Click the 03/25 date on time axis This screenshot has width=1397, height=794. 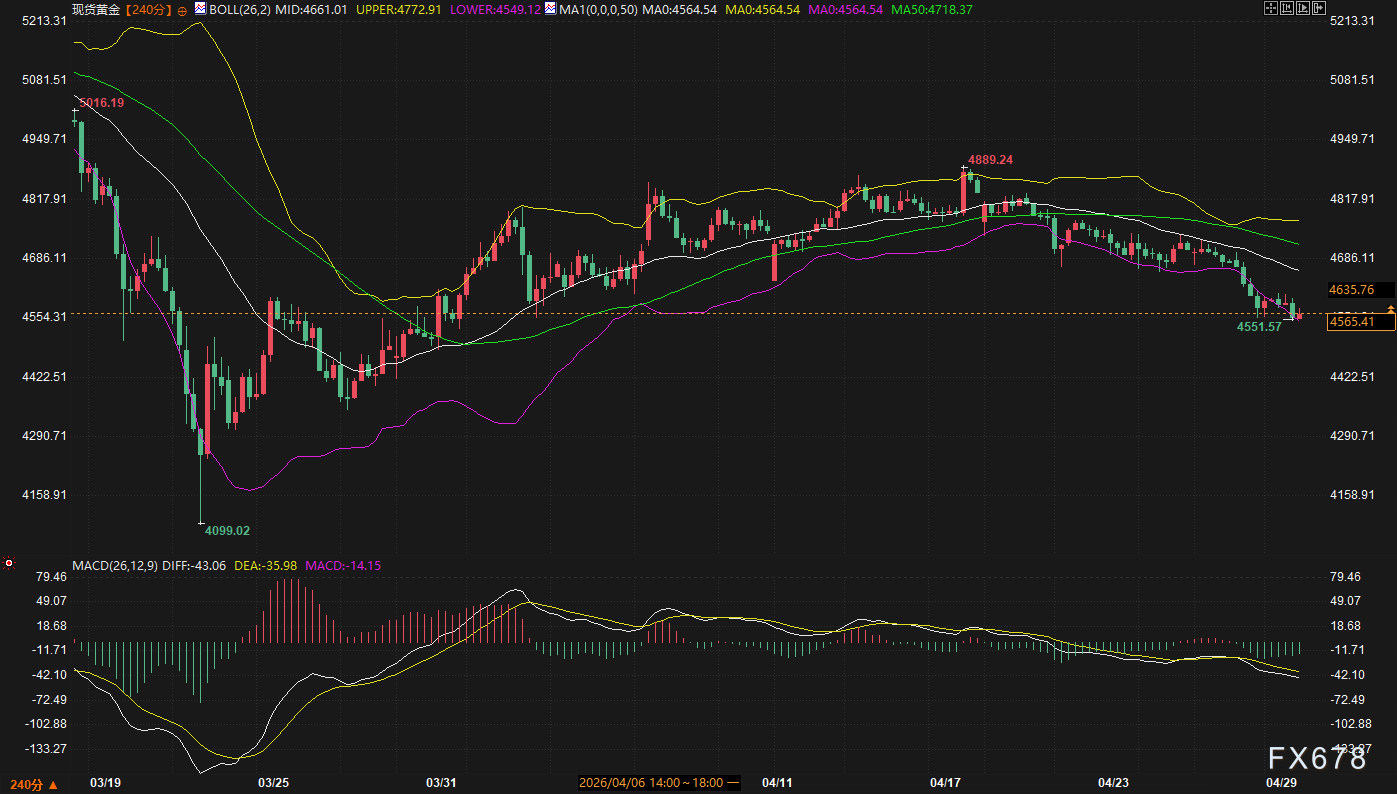[x=274, y=782]
